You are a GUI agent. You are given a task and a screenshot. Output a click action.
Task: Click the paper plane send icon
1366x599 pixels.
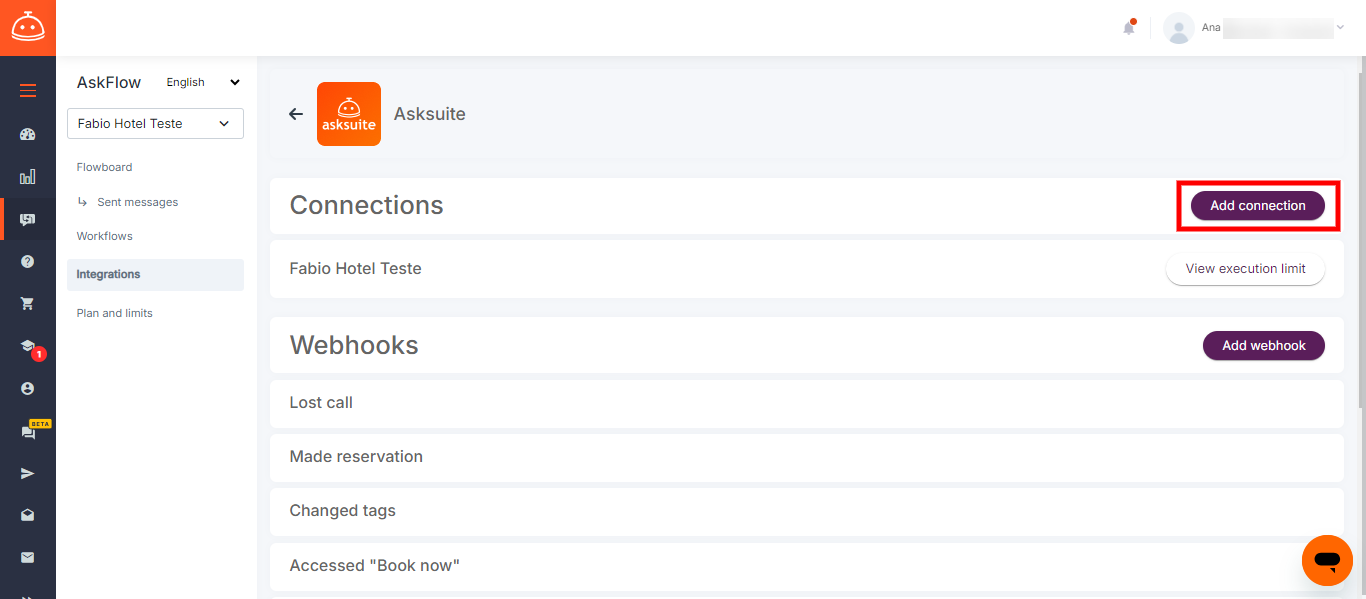pyautogui.click(x=28, y=473)
